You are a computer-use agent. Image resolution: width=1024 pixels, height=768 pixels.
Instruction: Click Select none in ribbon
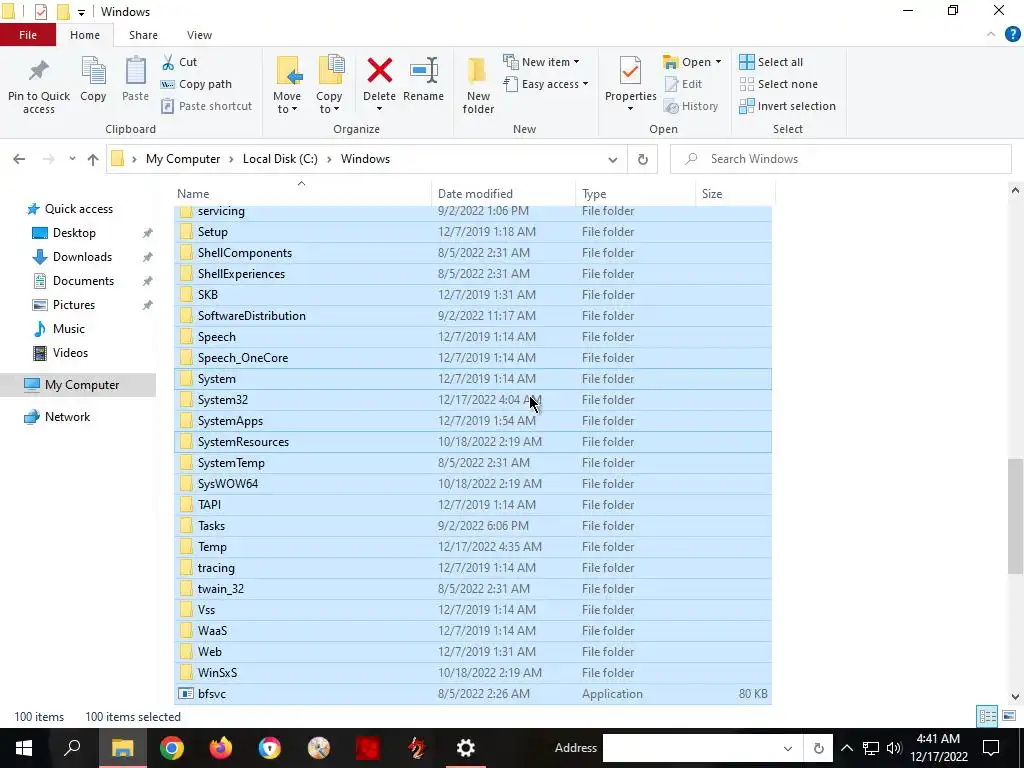coord(778,84)
